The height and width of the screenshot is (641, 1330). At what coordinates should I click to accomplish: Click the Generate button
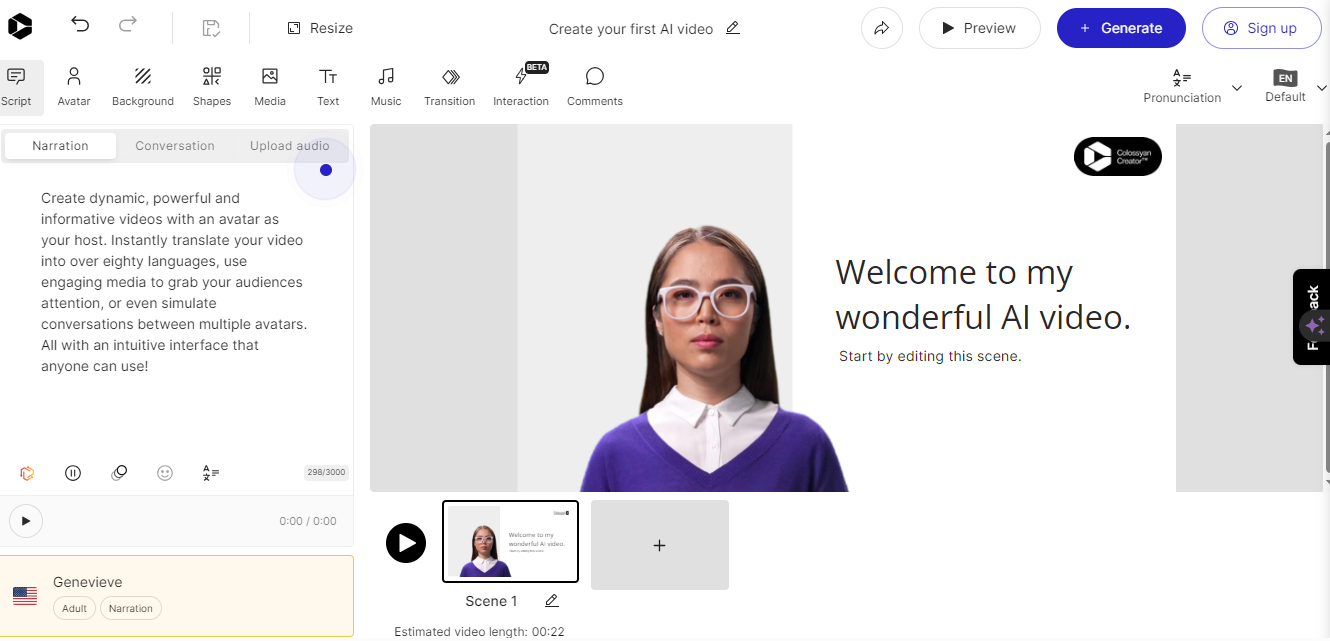click(1121, 27)
